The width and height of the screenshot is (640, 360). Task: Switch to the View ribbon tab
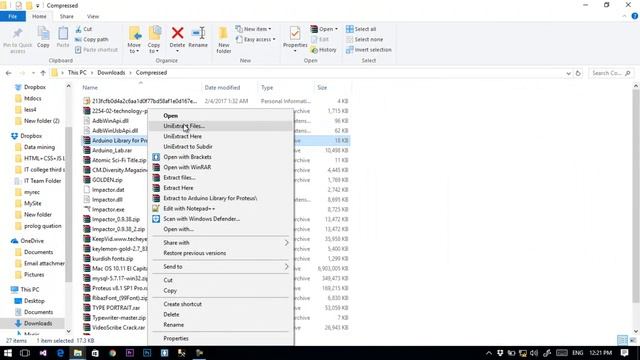(x=93, y=16)
